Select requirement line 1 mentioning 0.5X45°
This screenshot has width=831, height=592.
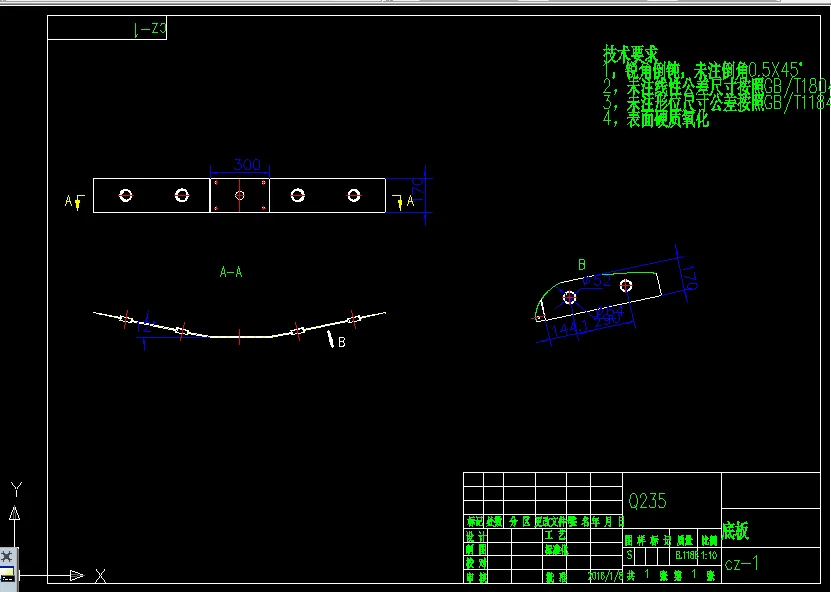[x=703, y=70]
